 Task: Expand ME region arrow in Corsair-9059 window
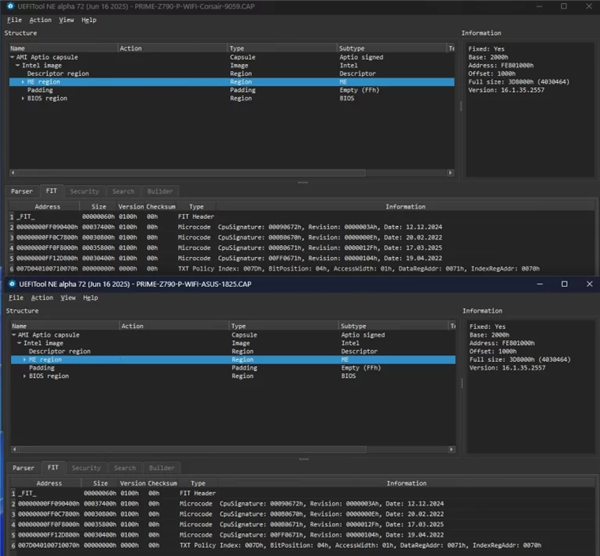[24, 81]
